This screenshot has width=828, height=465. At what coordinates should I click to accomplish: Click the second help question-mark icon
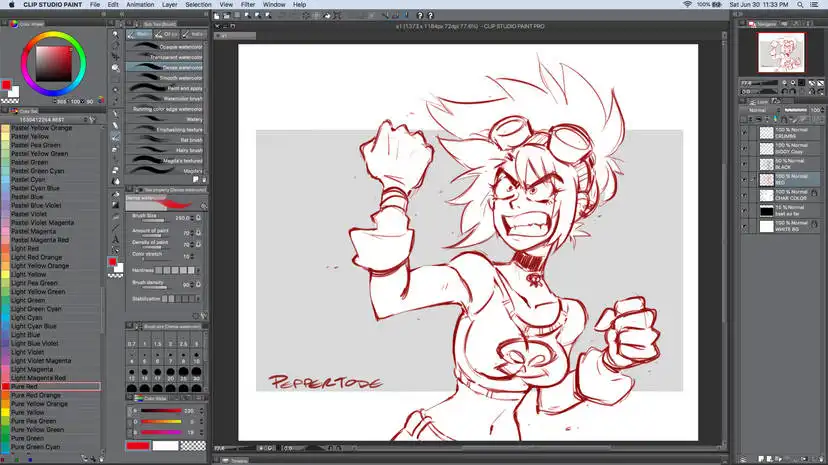430,16
